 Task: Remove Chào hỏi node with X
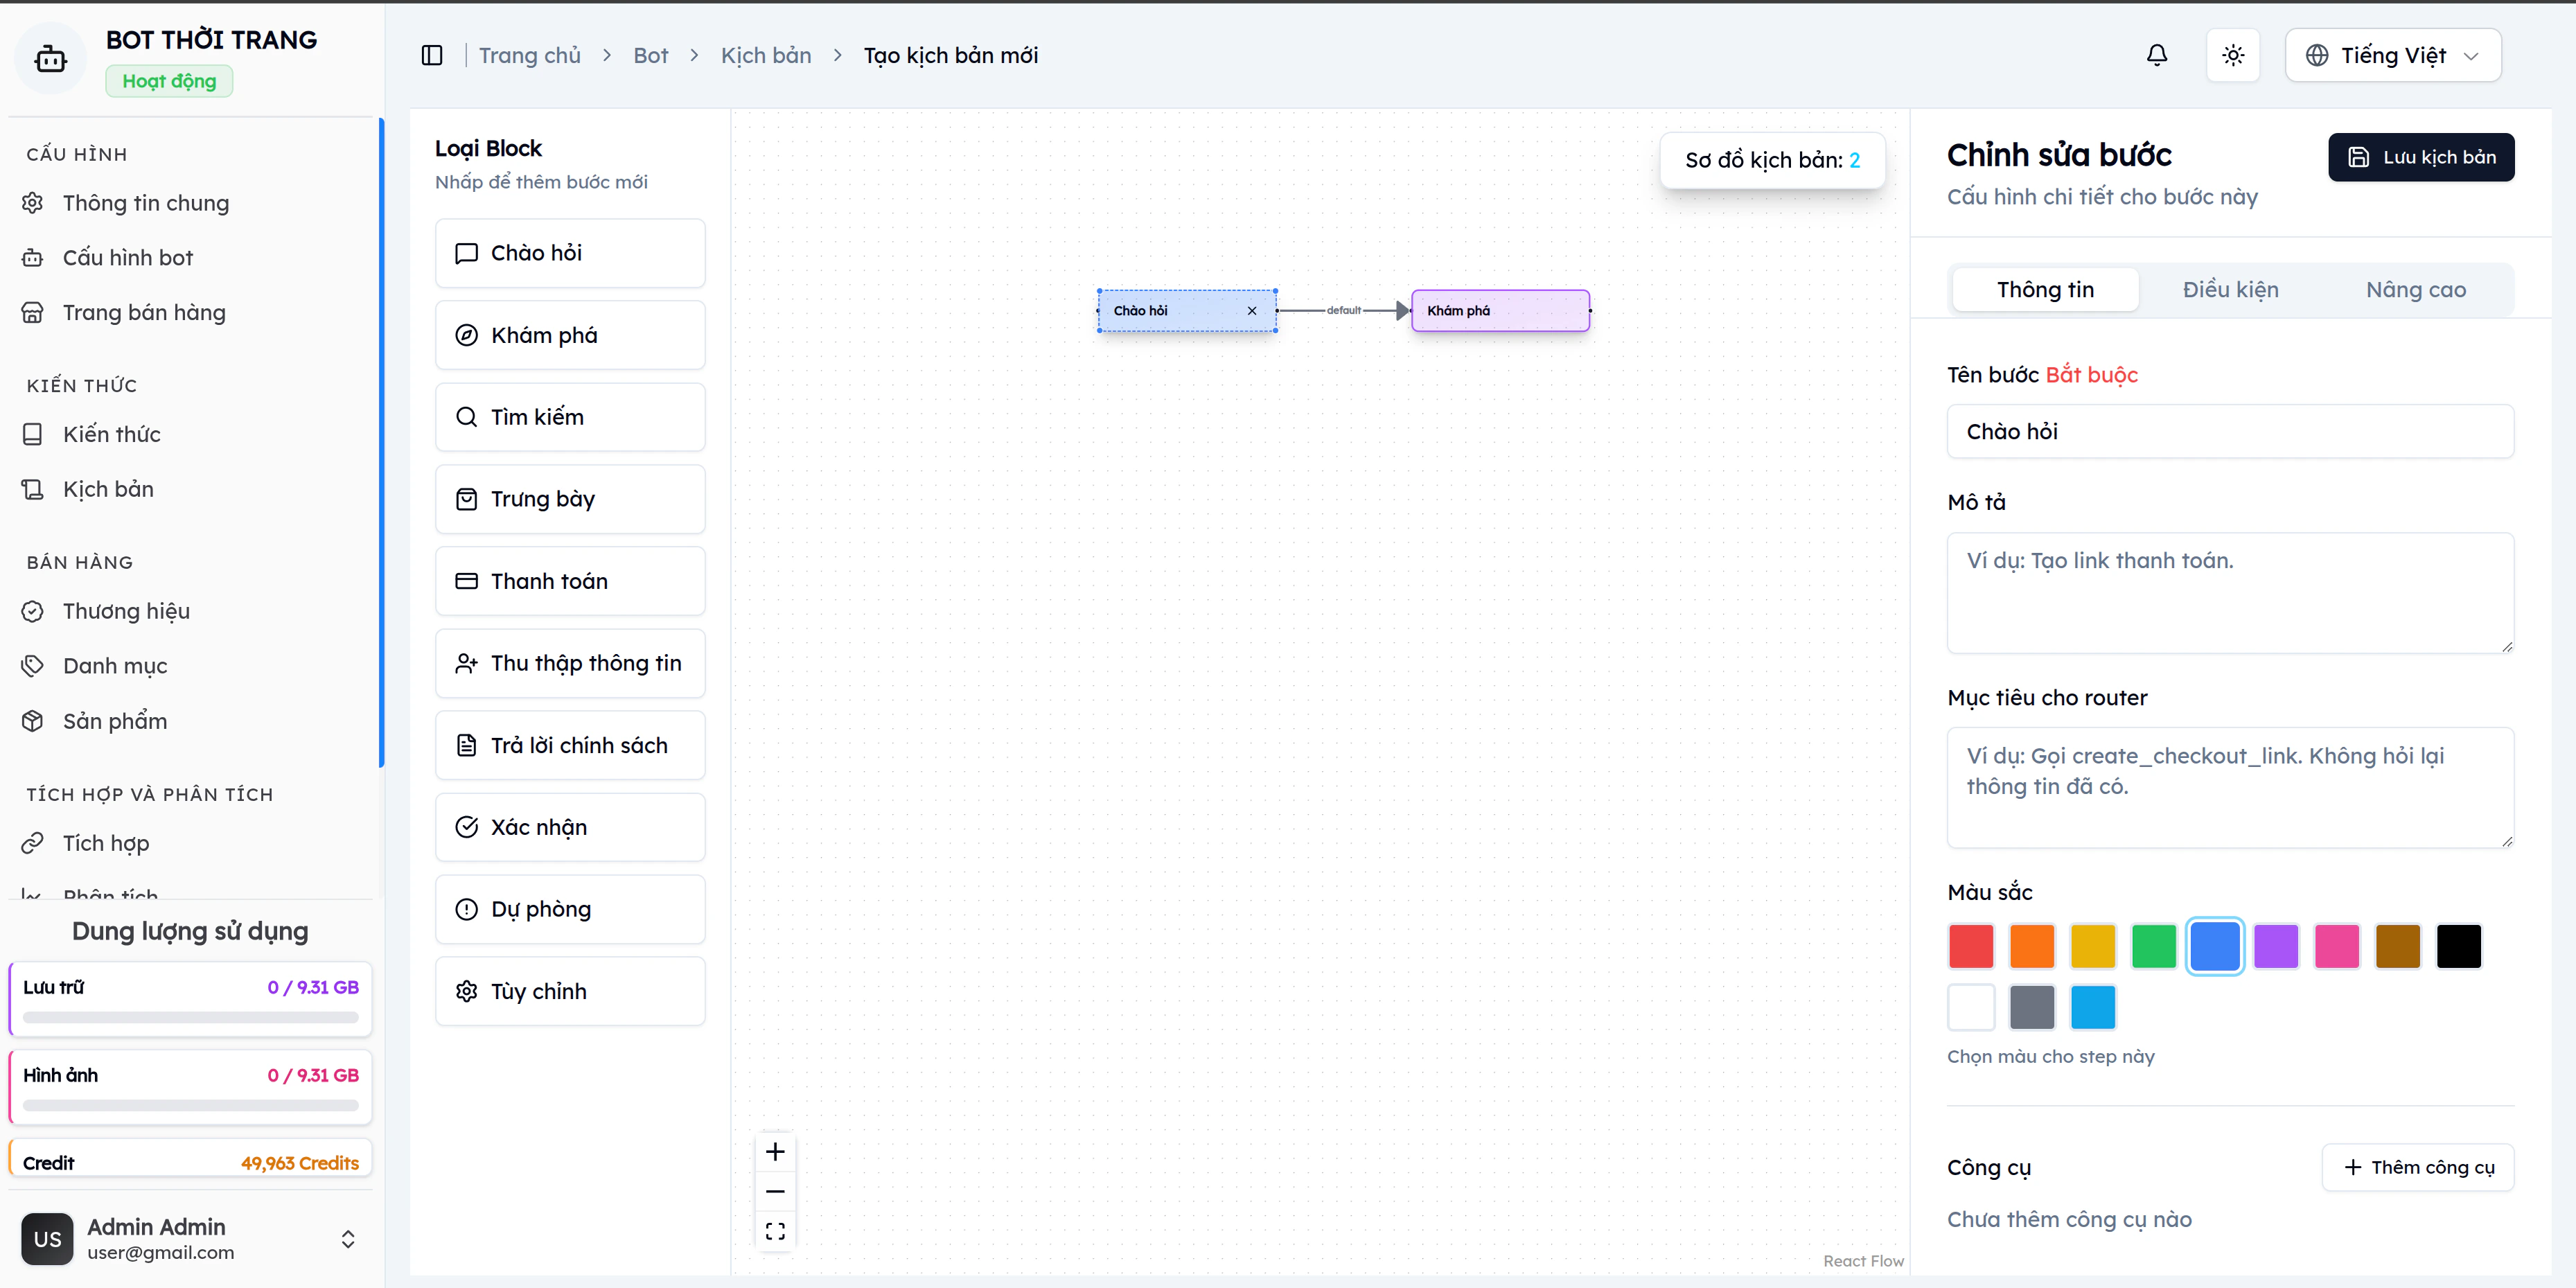(1252, 311)
